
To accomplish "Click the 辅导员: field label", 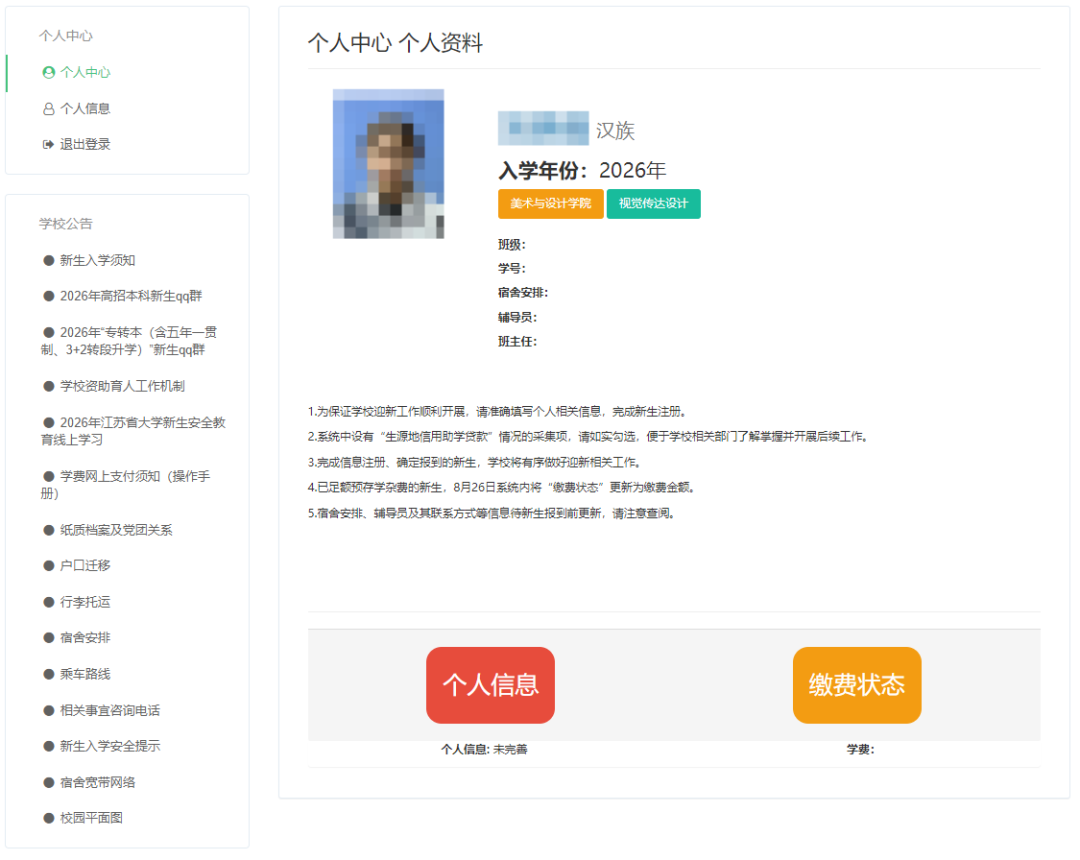I will tap(517, 317).
